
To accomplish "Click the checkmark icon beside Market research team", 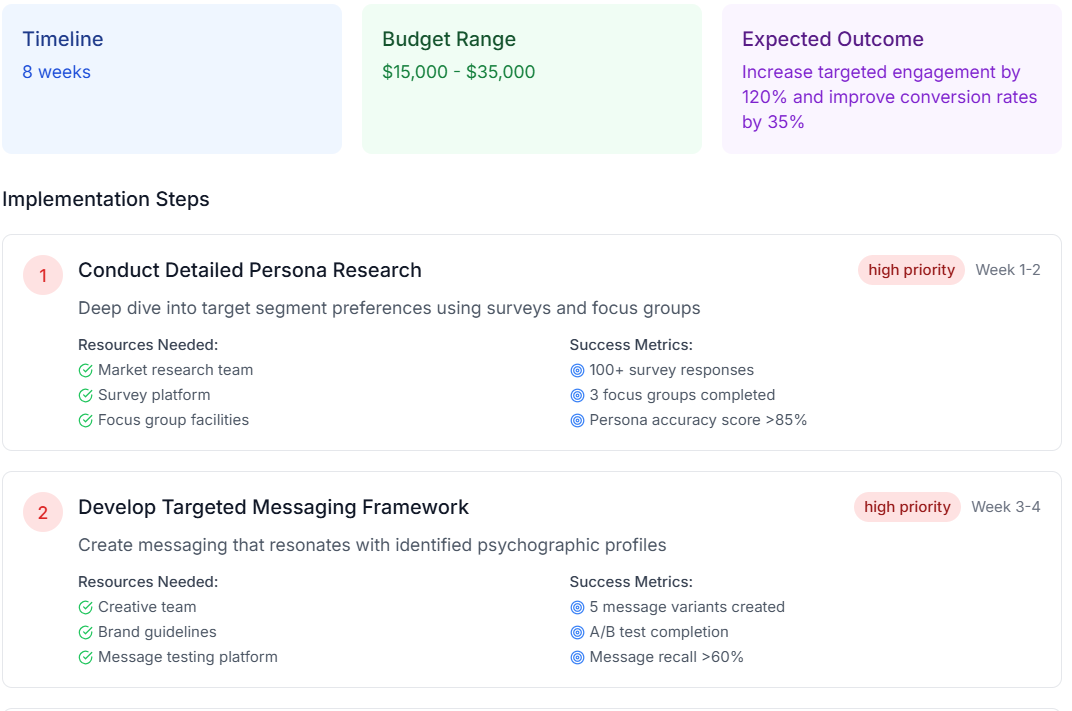I will click(86, 370).
